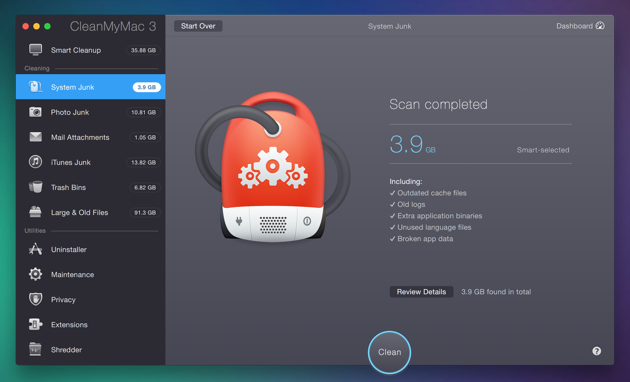Click the Dashboard gauge icon

(x=600, y=26)
